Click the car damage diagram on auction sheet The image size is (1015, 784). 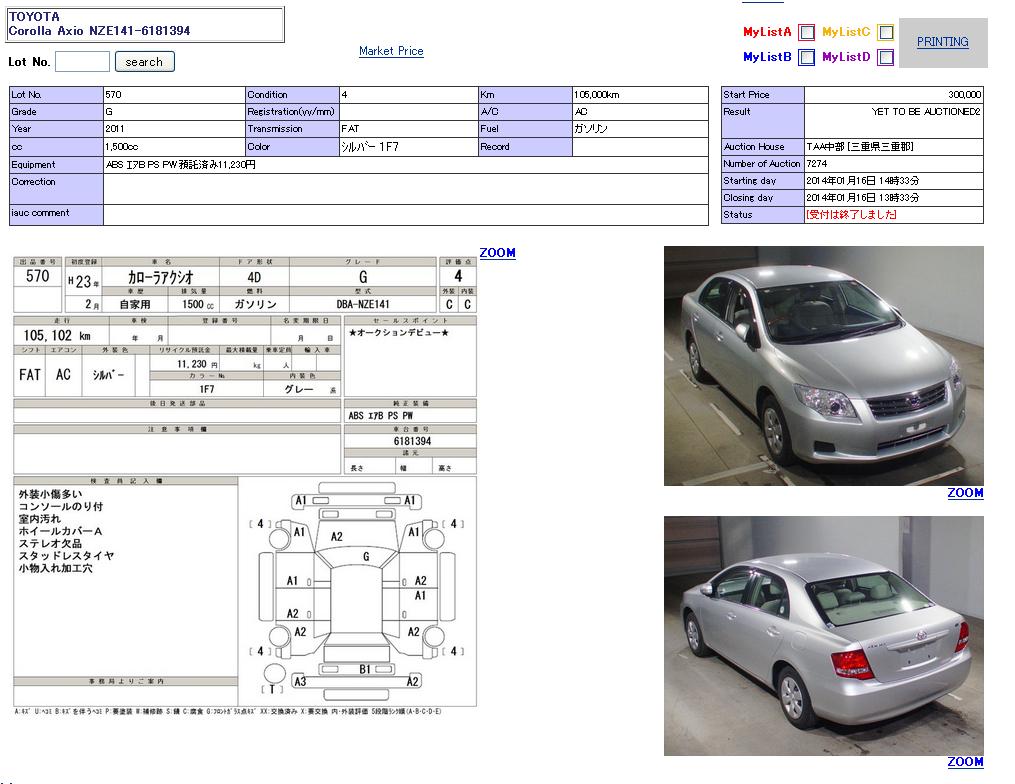(x=358, y=592)
